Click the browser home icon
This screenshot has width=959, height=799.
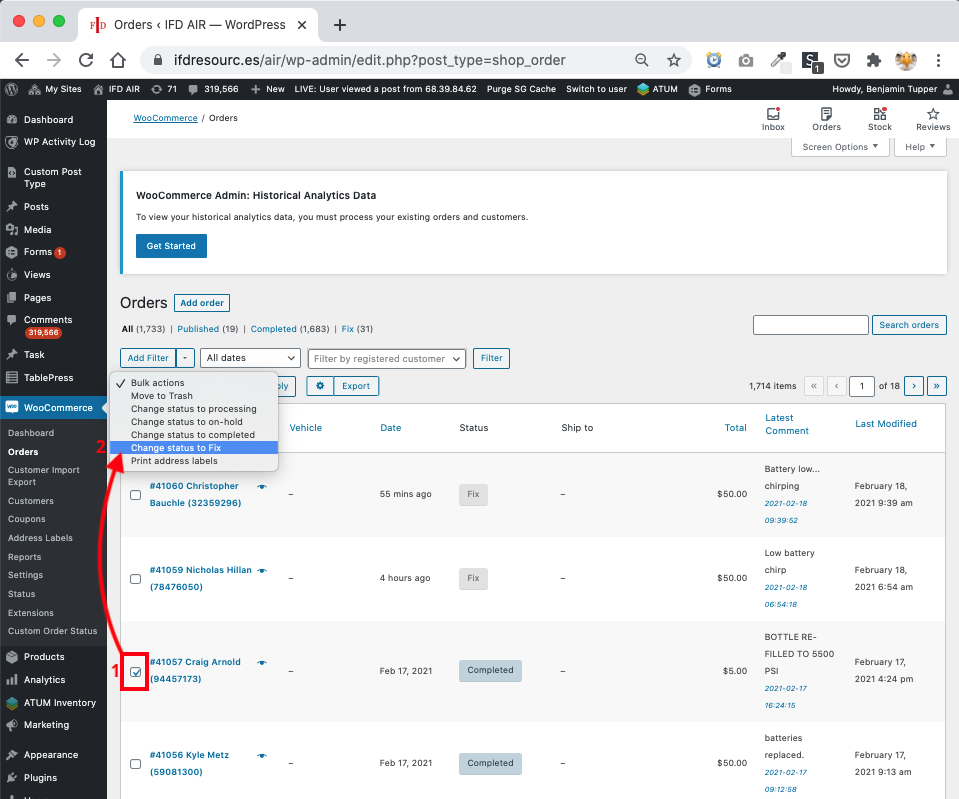(118, 60)
